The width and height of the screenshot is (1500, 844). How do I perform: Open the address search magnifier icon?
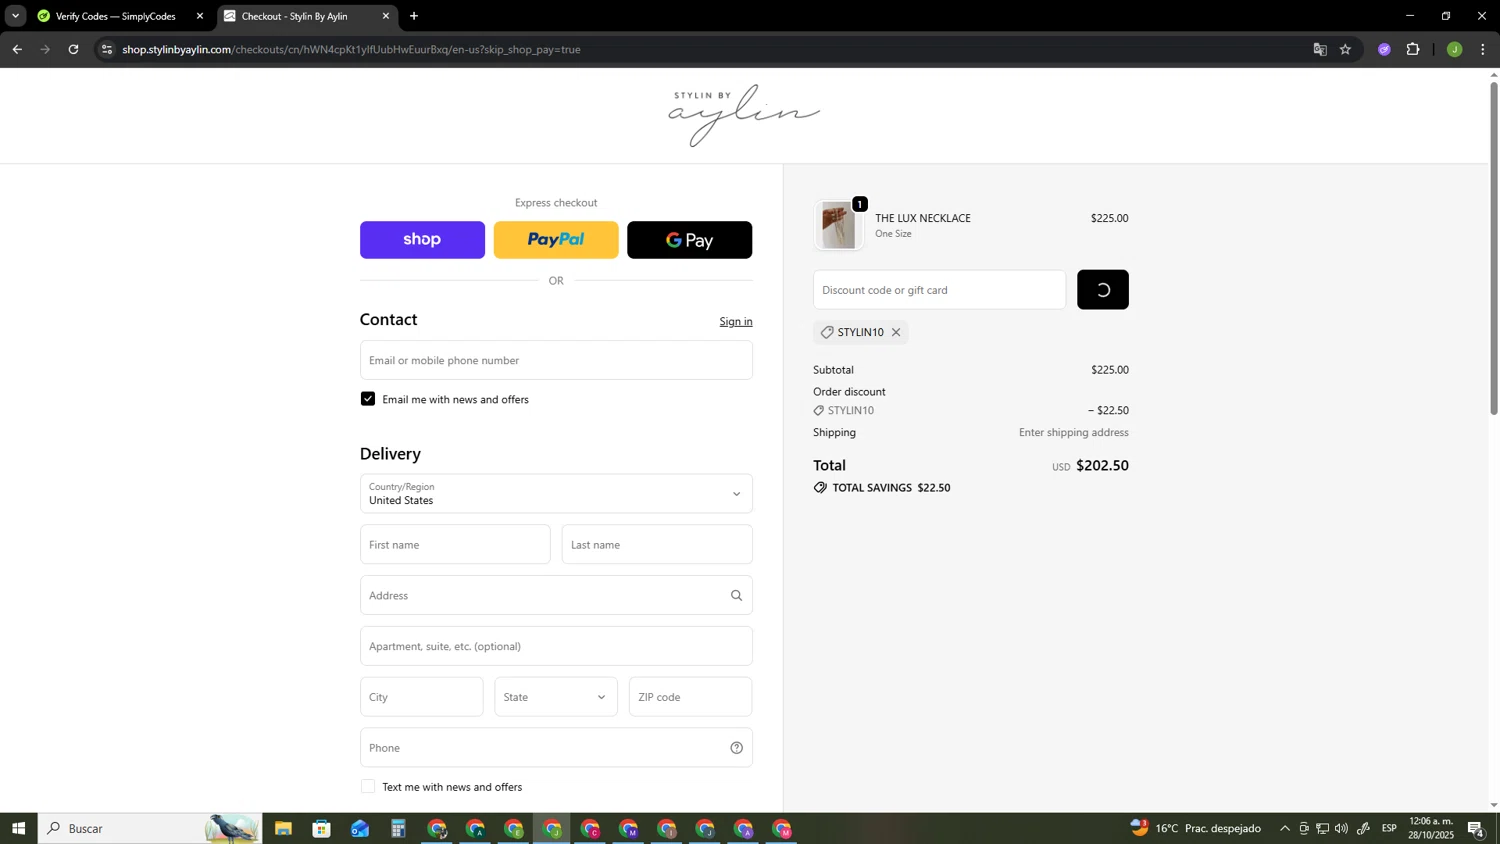coord(736,595)
